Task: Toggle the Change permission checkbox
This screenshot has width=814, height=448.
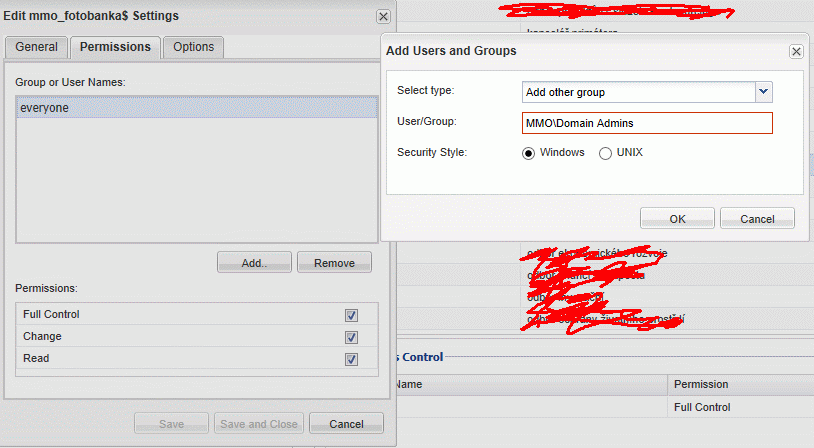Action: [x=351, y=337]
